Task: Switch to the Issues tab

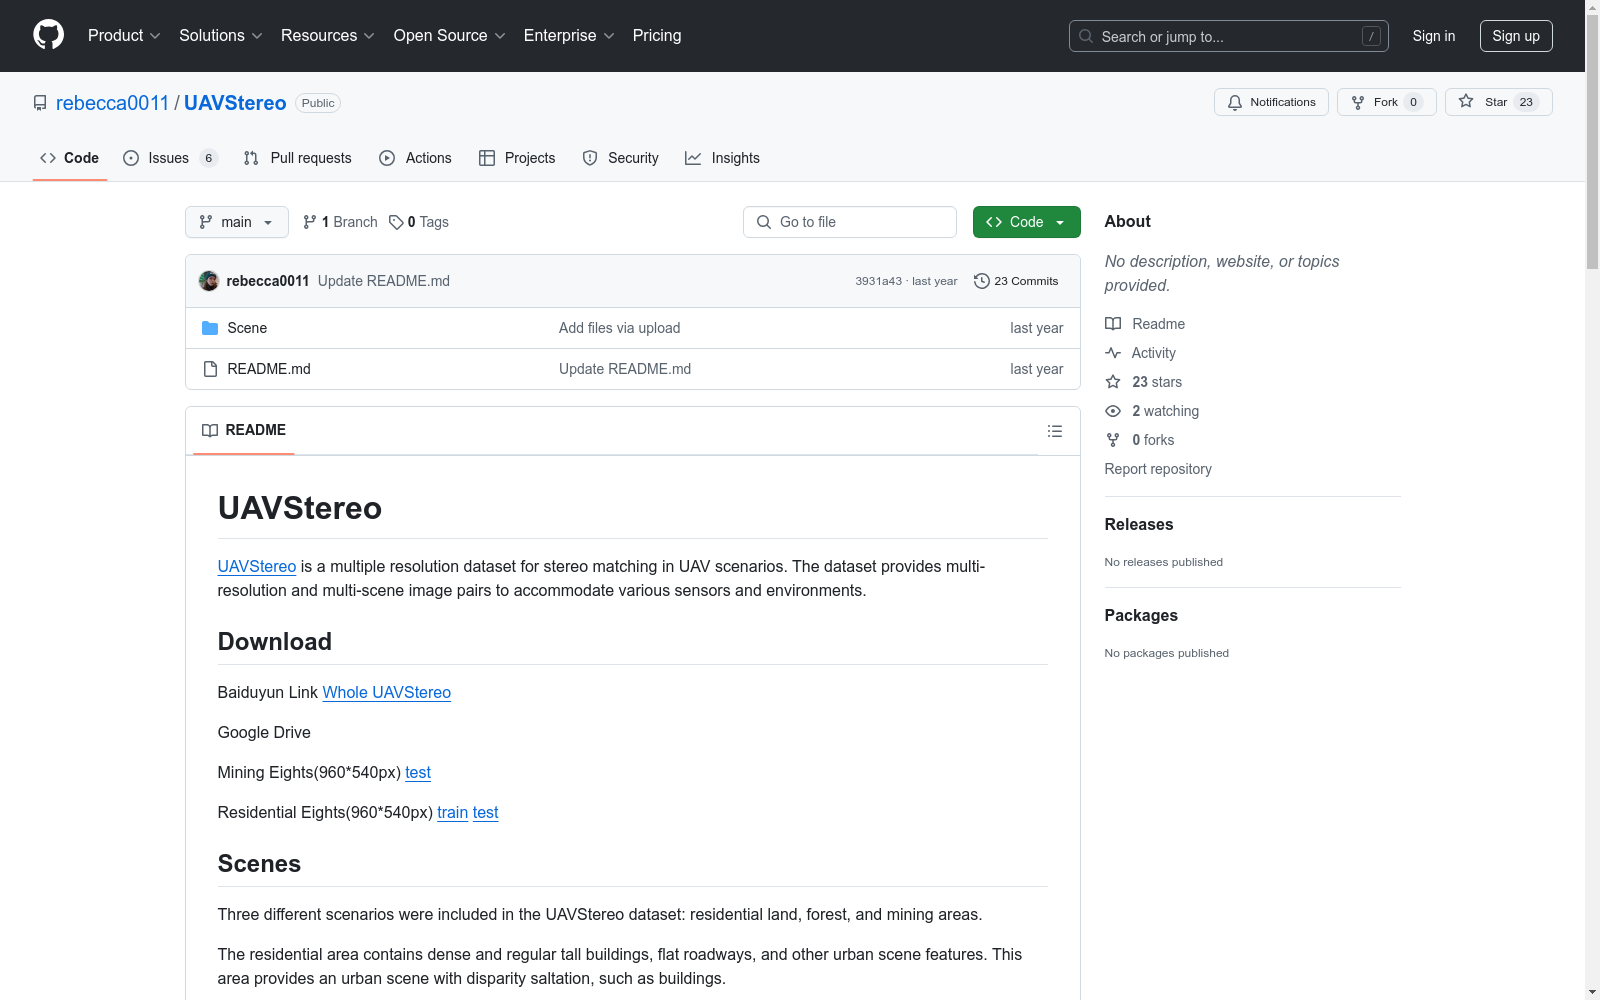Action: 170,158
